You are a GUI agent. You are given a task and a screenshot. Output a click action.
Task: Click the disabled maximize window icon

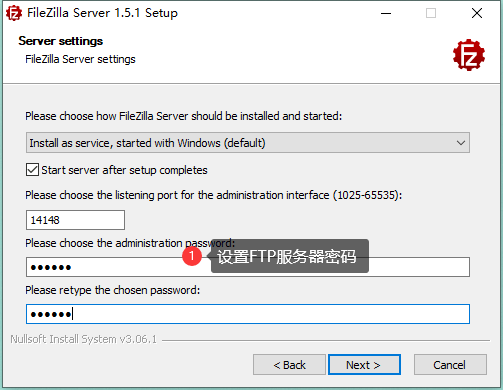click(431, 13)
